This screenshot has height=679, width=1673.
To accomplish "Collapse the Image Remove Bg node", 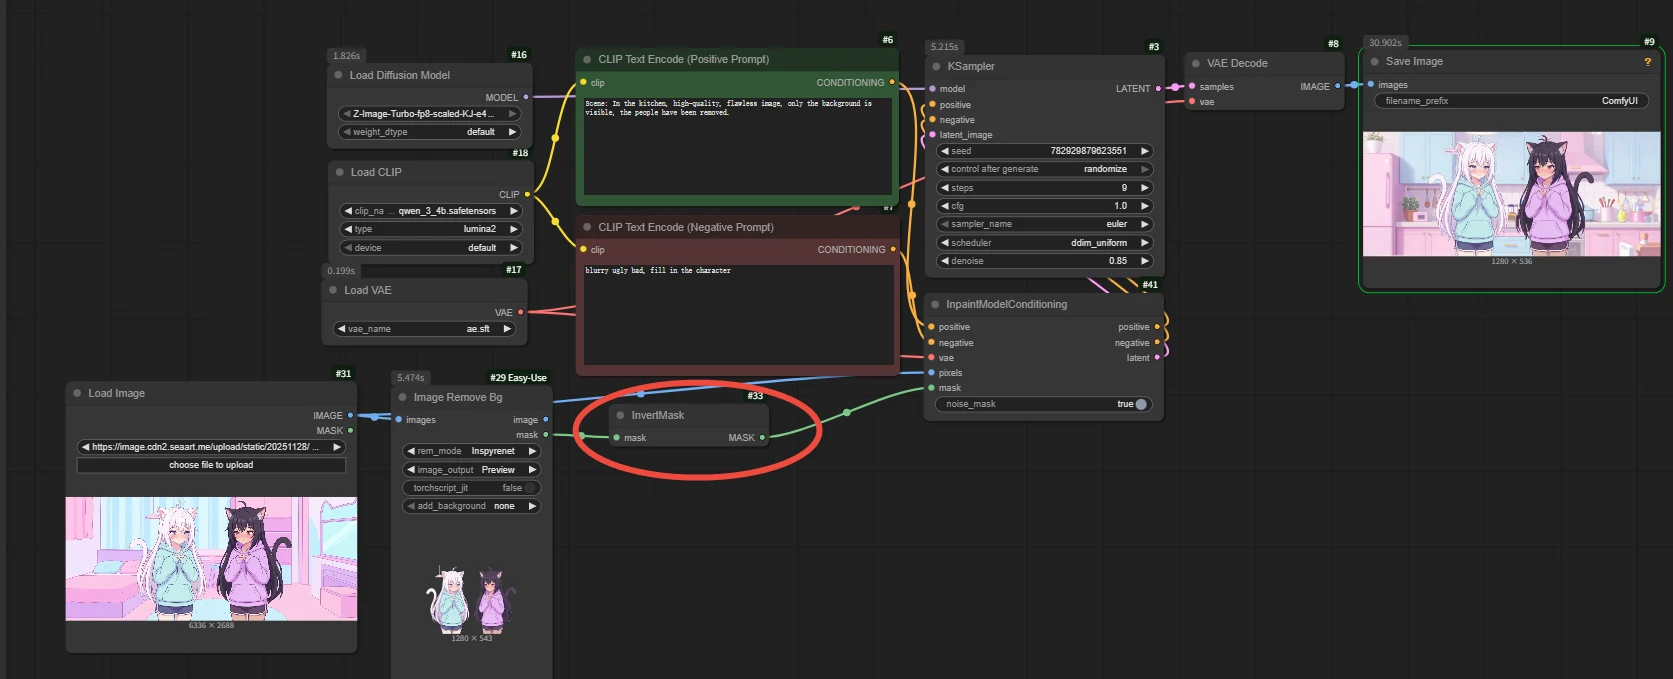I will tap(403, 397).
